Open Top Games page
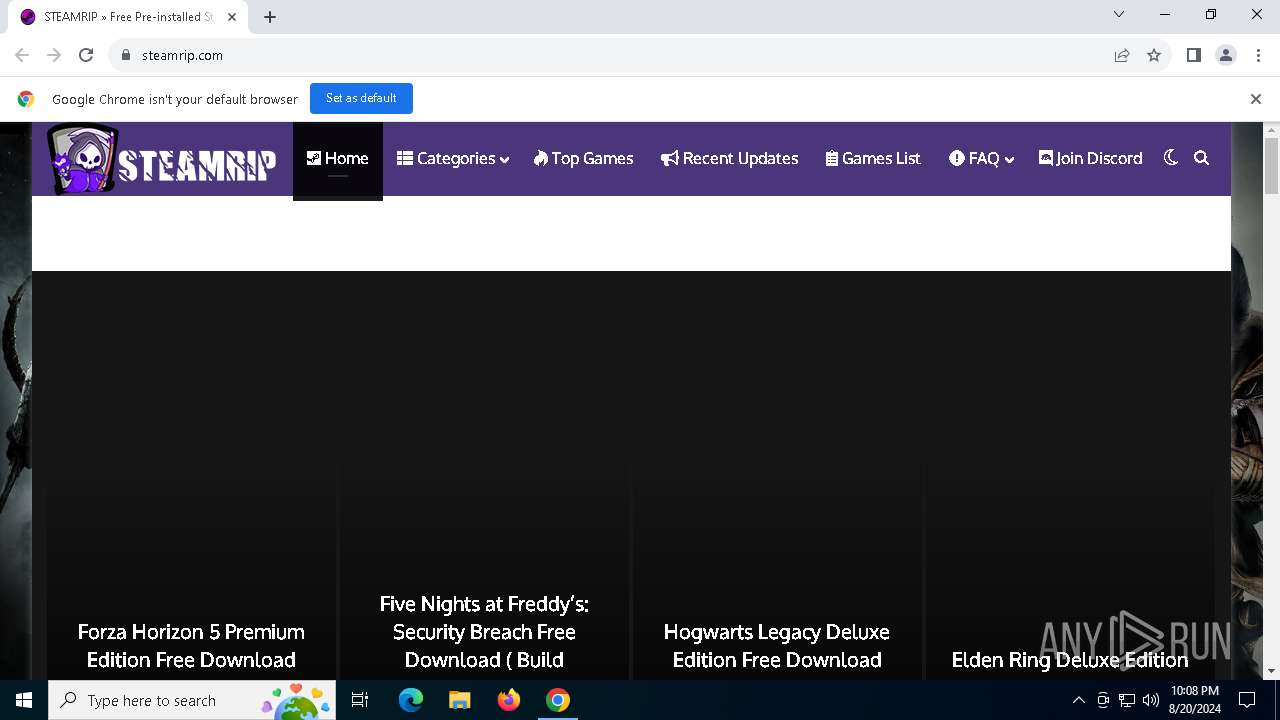Viewport: 1280px width, 720px height. pos(583,159)
